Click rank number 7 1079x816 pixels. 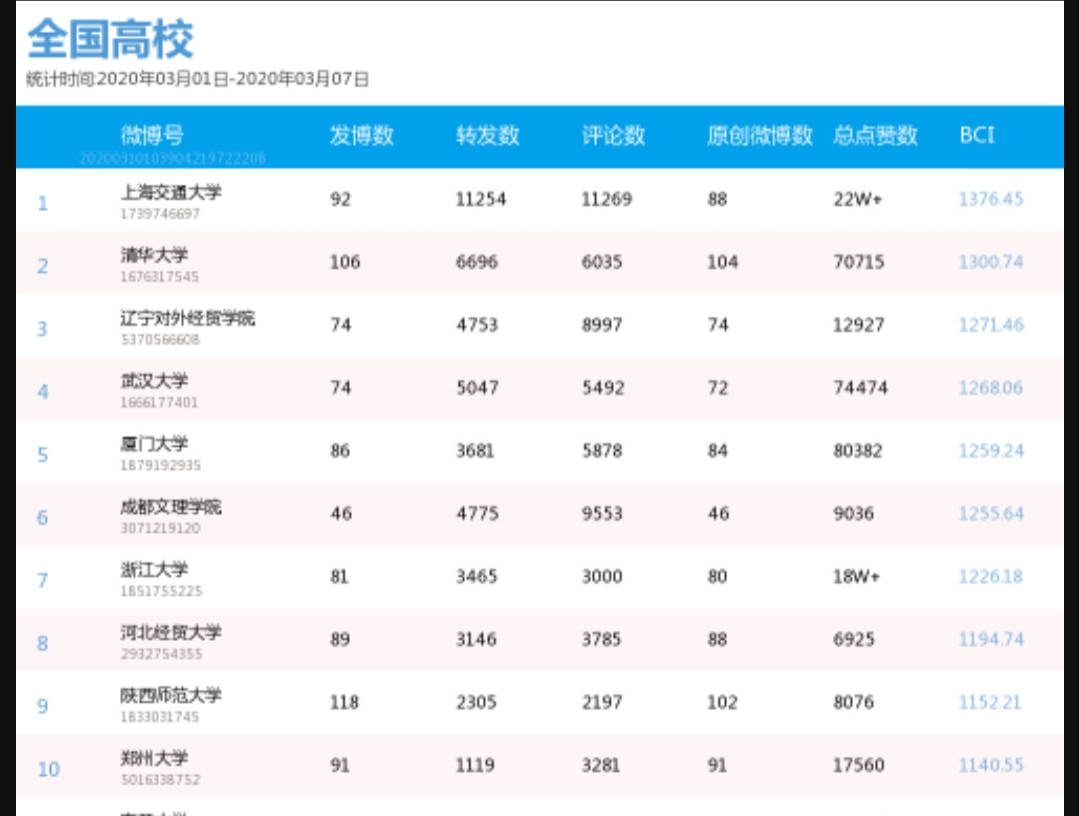43,581
